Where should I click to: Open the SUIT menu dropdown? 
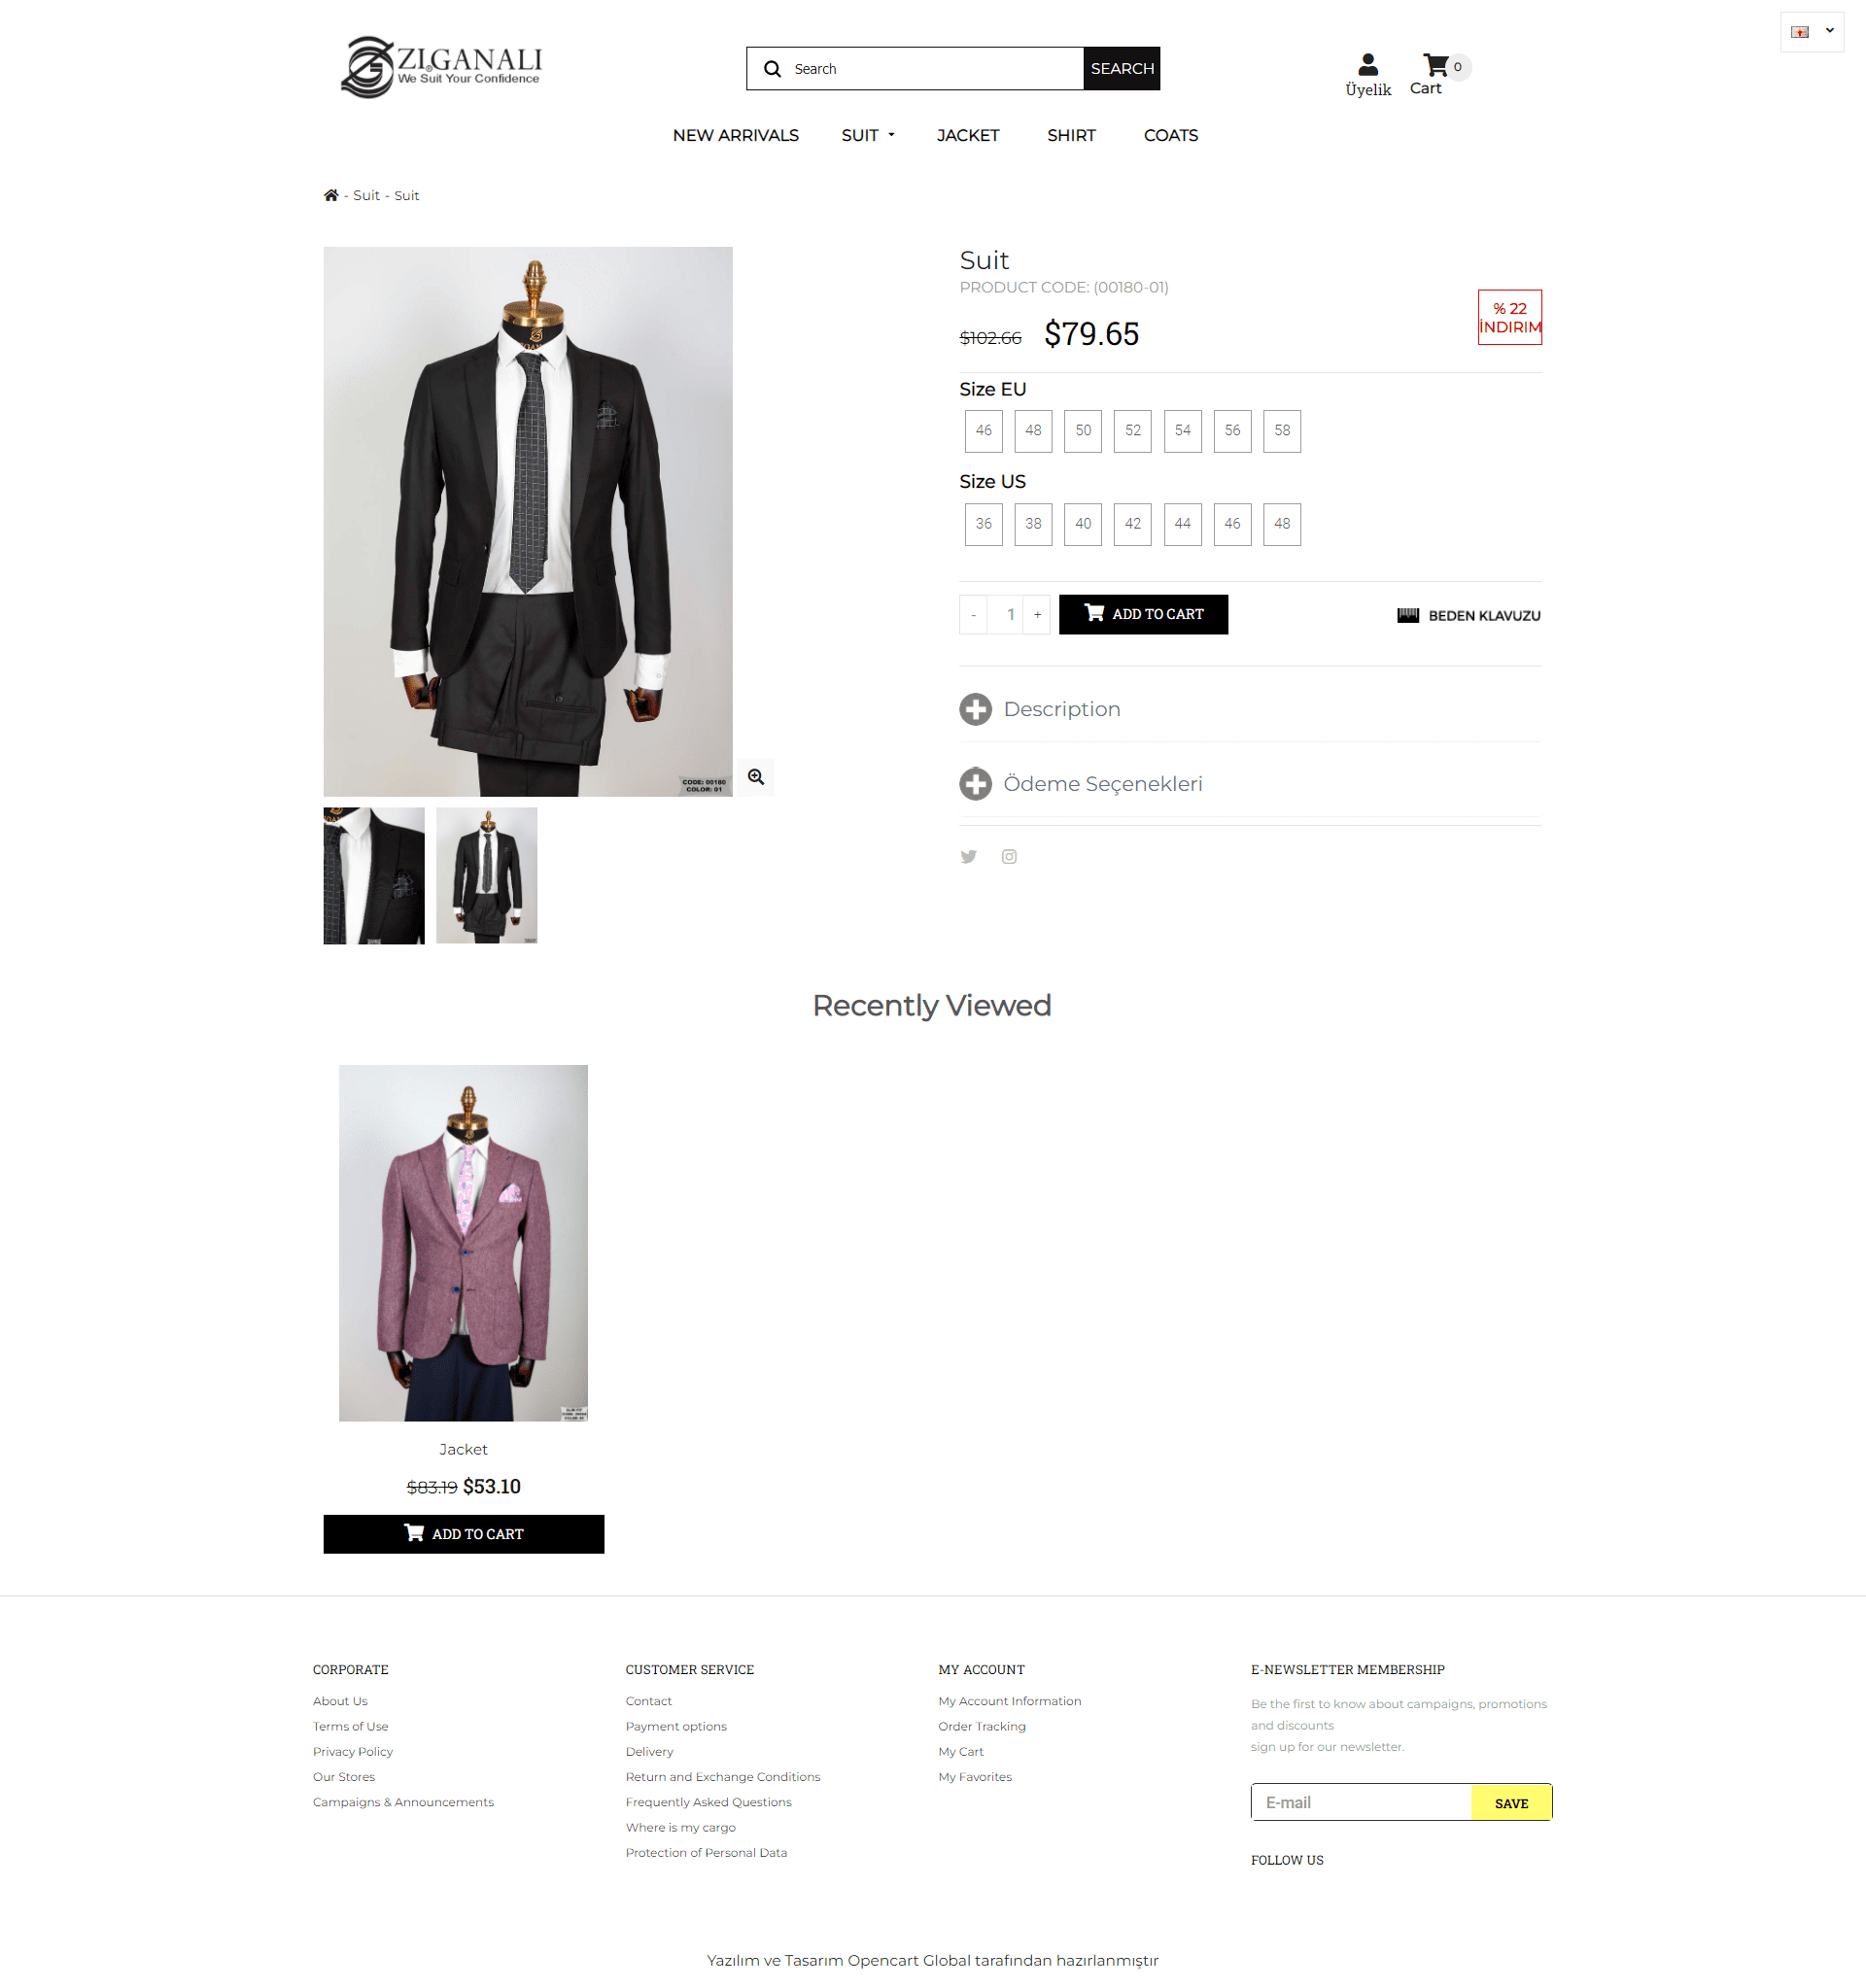(x=867, y=135)
